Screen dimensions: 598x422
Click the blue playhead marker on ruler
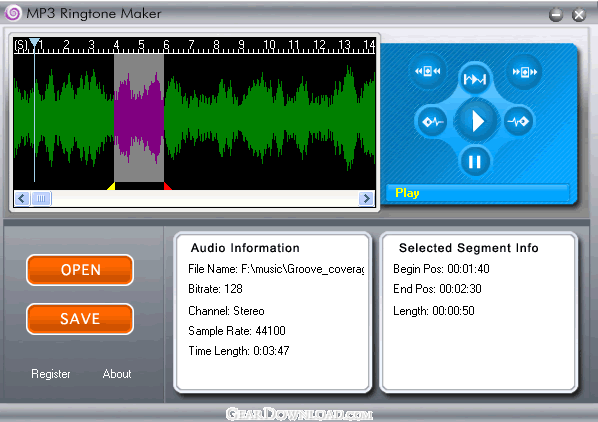34,43
